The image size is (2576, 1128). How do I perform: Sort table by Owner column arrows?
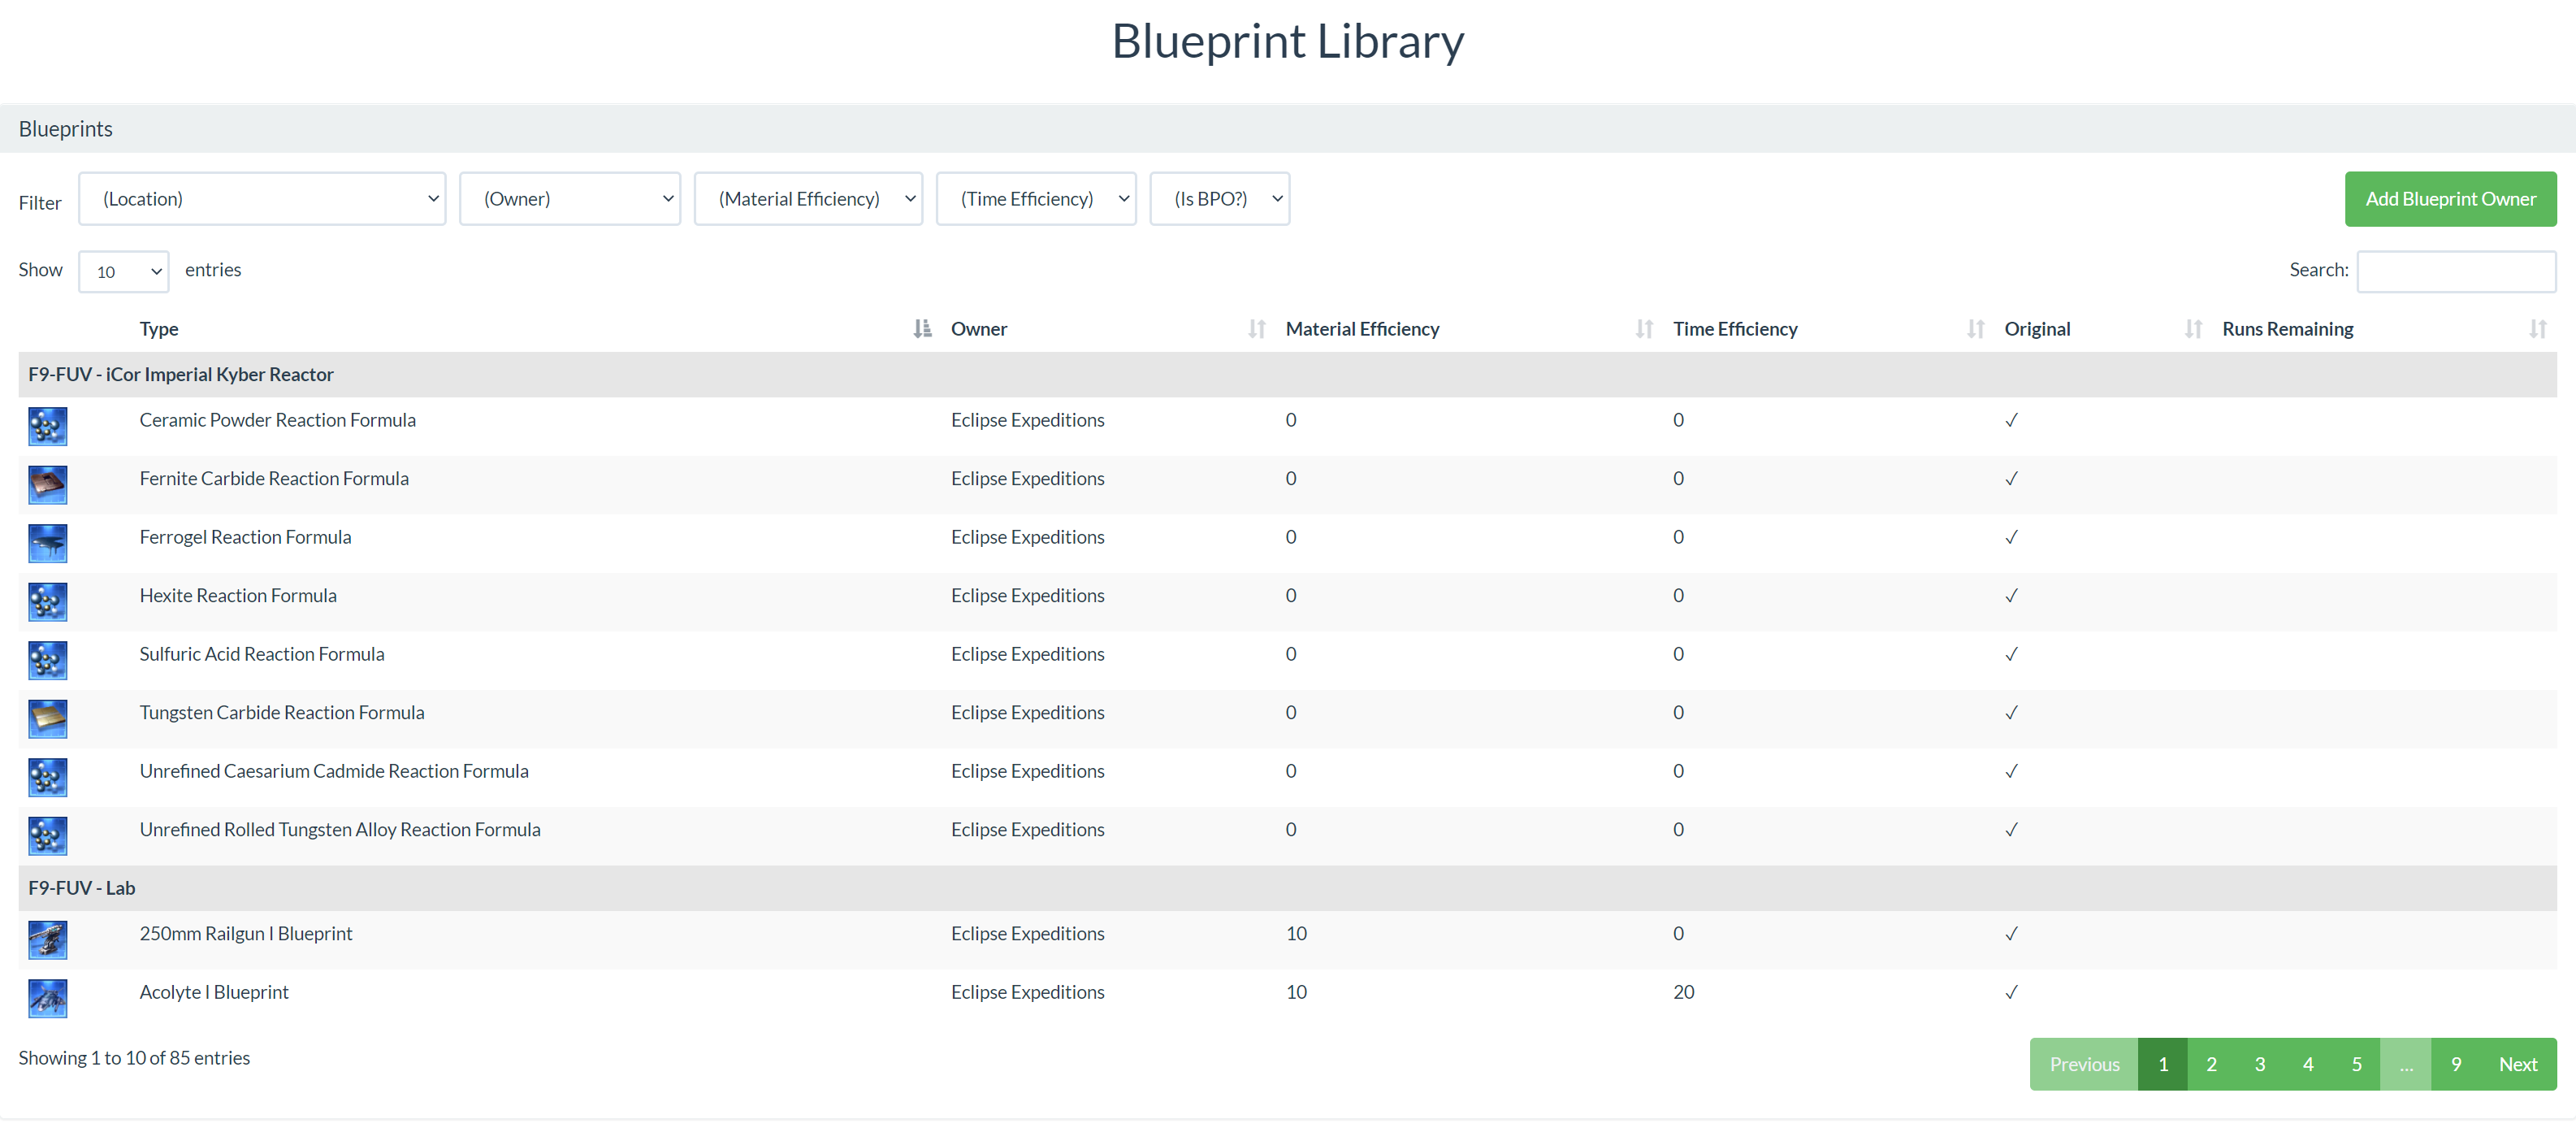pyautogui.click(x=1256, y=329)
